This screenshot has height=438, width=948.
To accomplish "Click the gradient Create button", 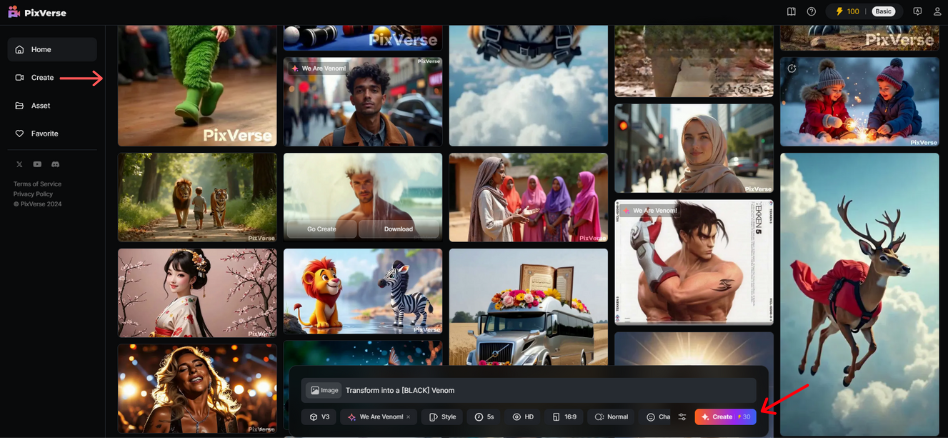I will tap(726, 417).
